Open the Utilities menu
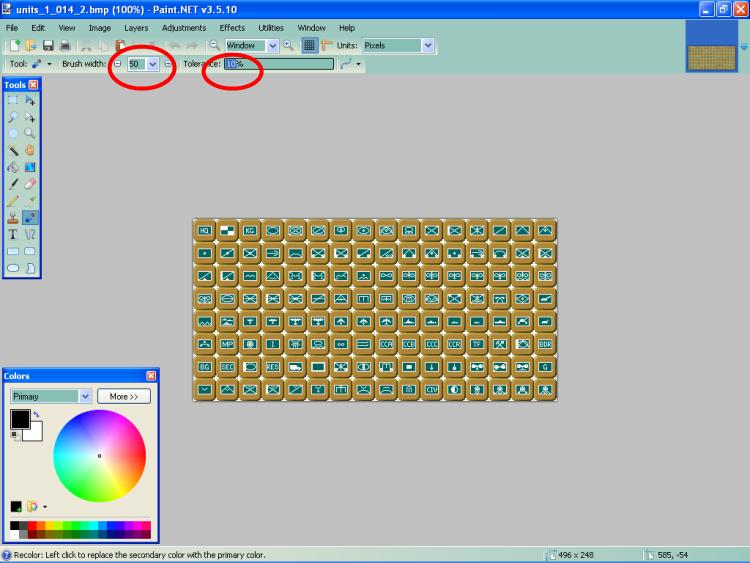 [x=271, y=28]
